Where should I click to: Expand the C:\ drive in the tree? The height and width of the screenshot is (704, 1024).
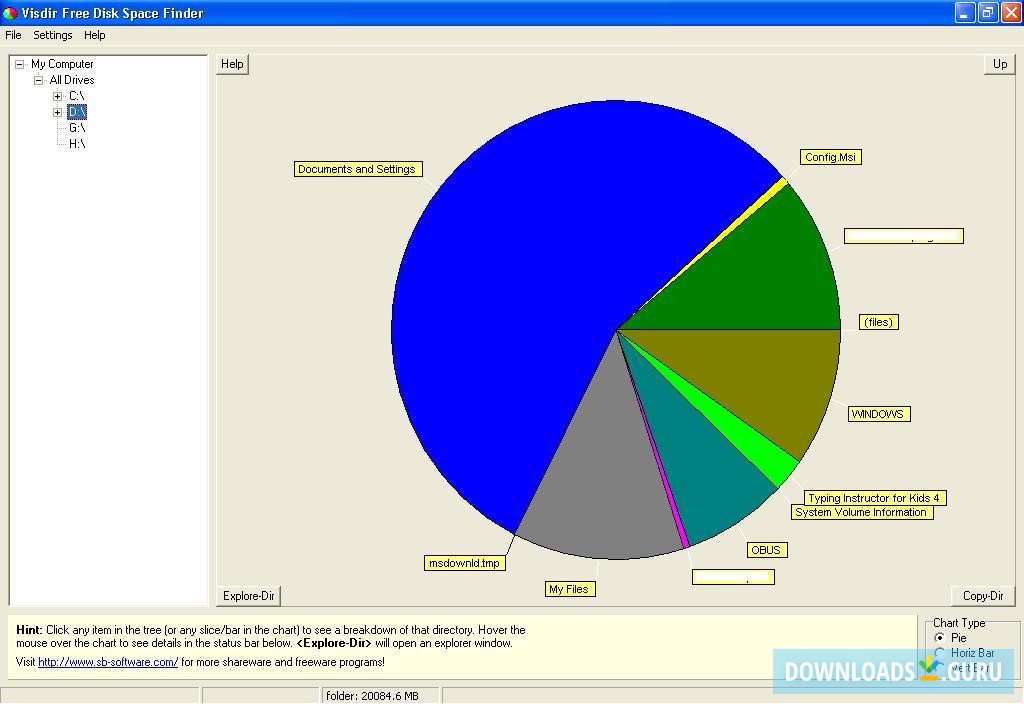pos(57,96)
